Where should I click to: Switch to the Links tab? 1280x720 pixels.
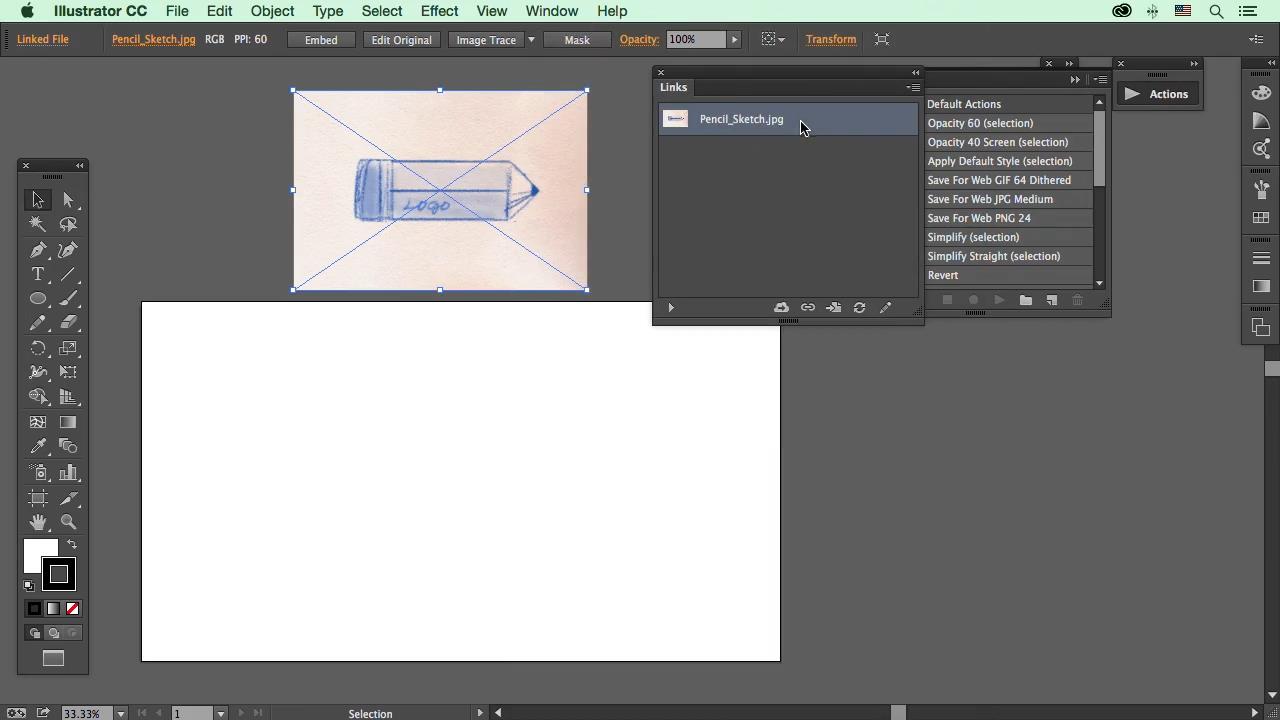point(673,87)
